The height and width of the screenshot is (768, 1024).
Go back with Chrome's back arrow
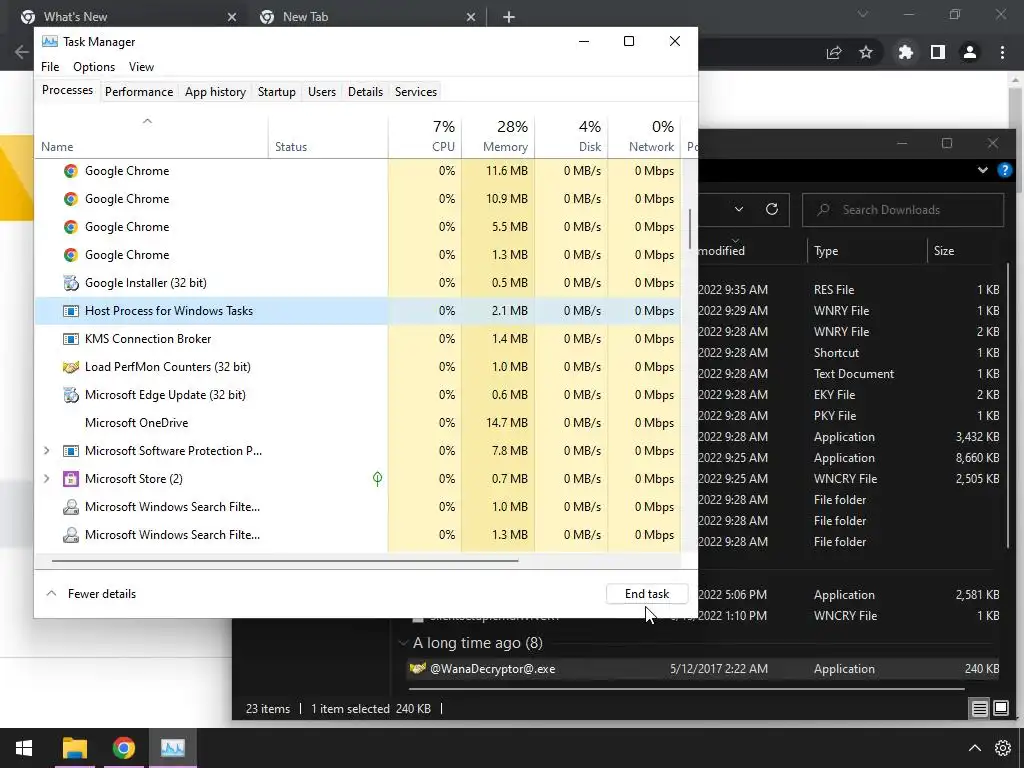click(22, 52)
